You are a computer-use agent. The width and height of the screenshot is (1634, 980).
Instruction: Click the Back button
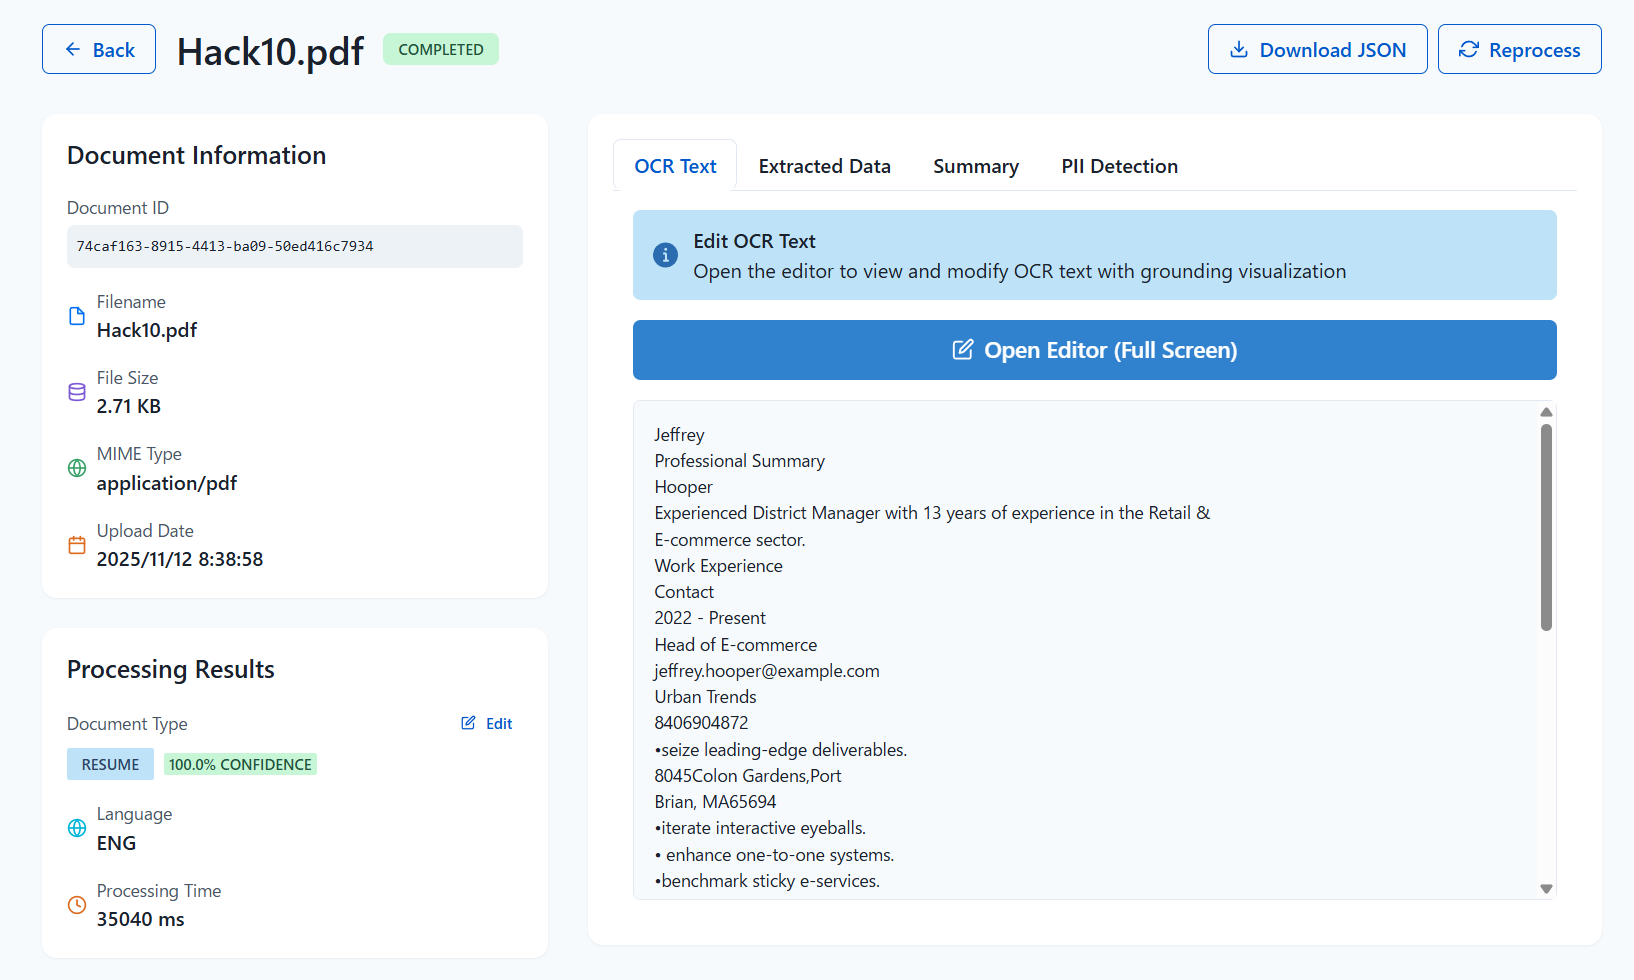pos(99,49)
